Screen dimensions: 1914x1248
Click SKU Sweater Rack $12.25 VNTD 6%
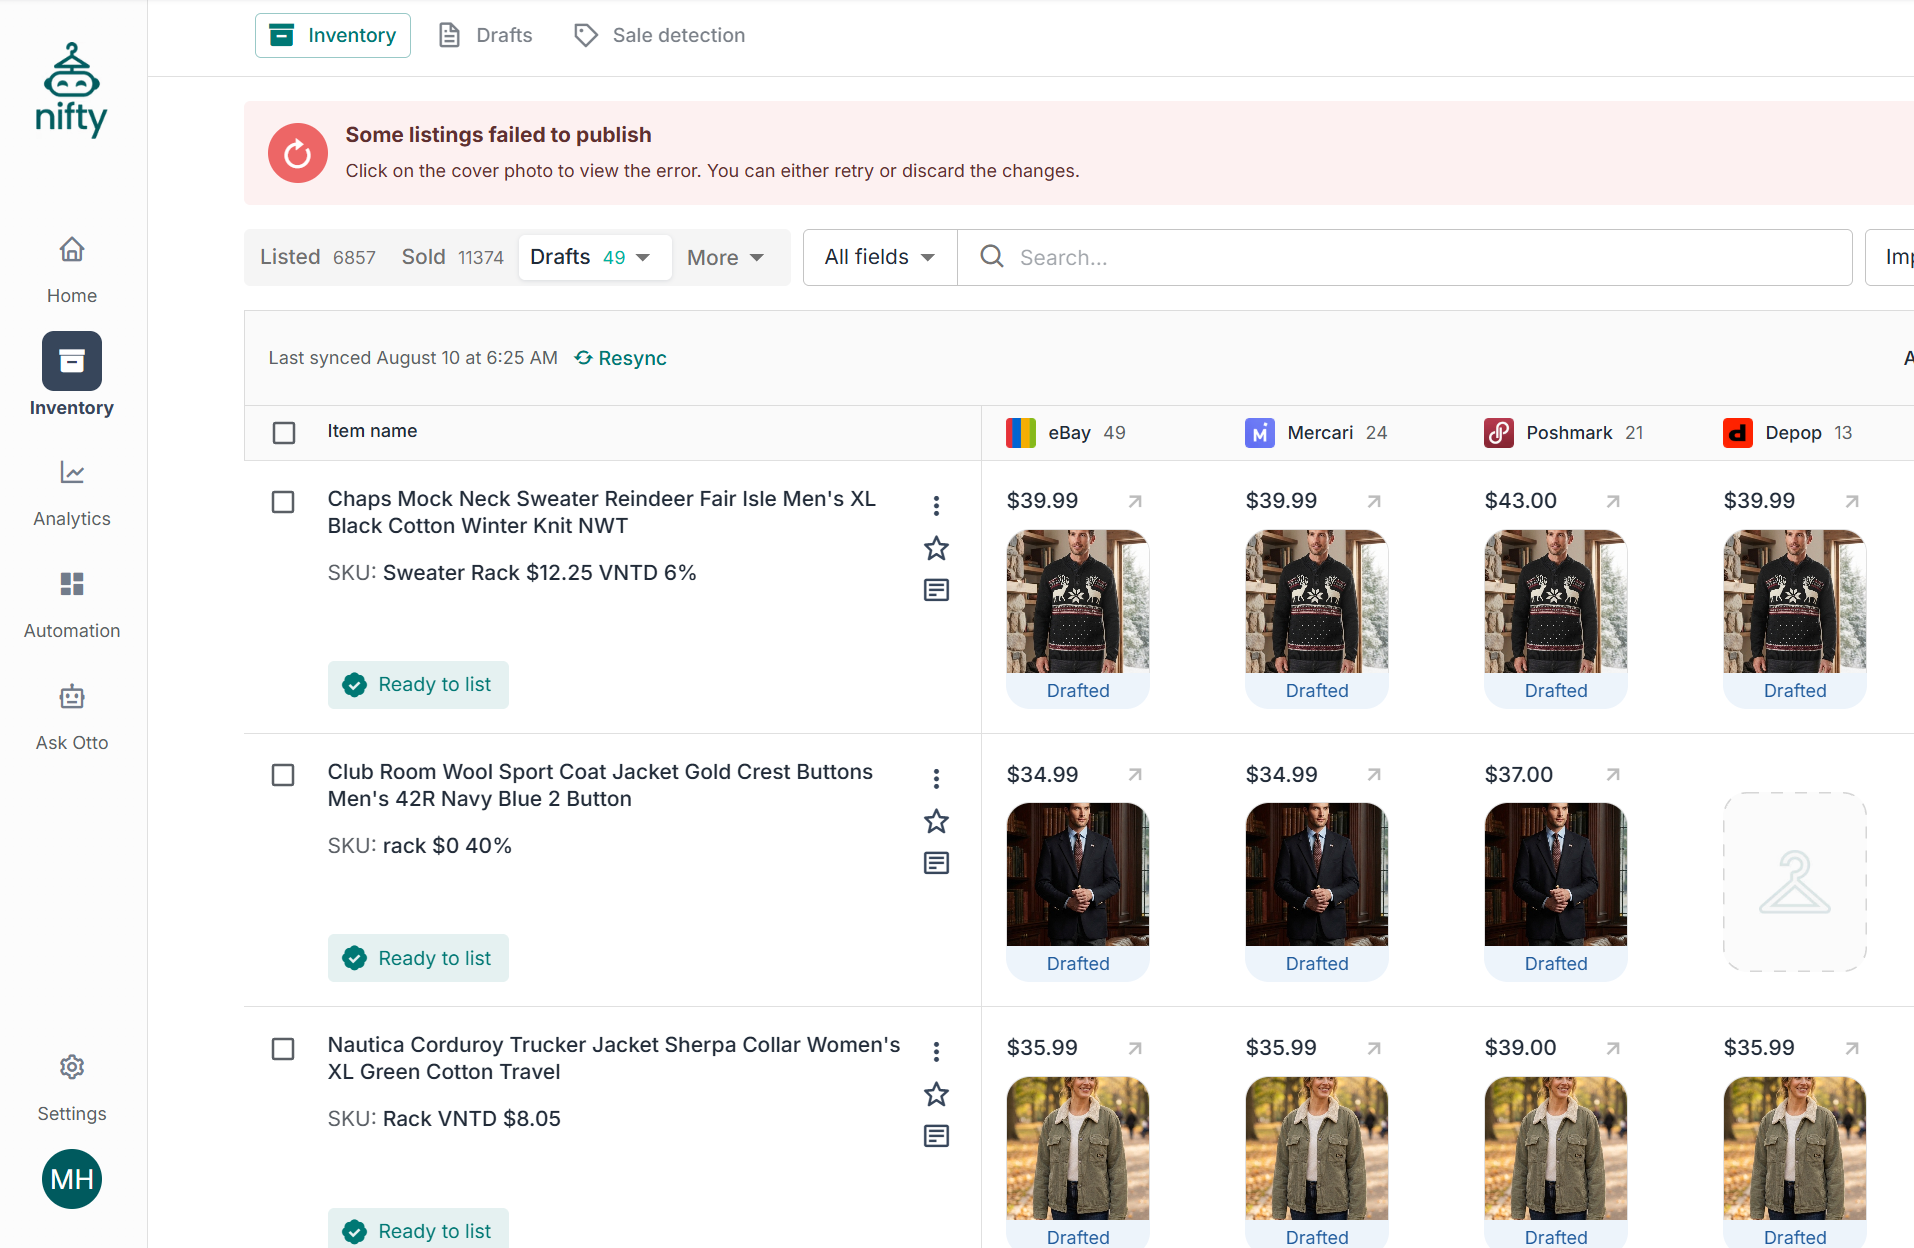[512, 573]
